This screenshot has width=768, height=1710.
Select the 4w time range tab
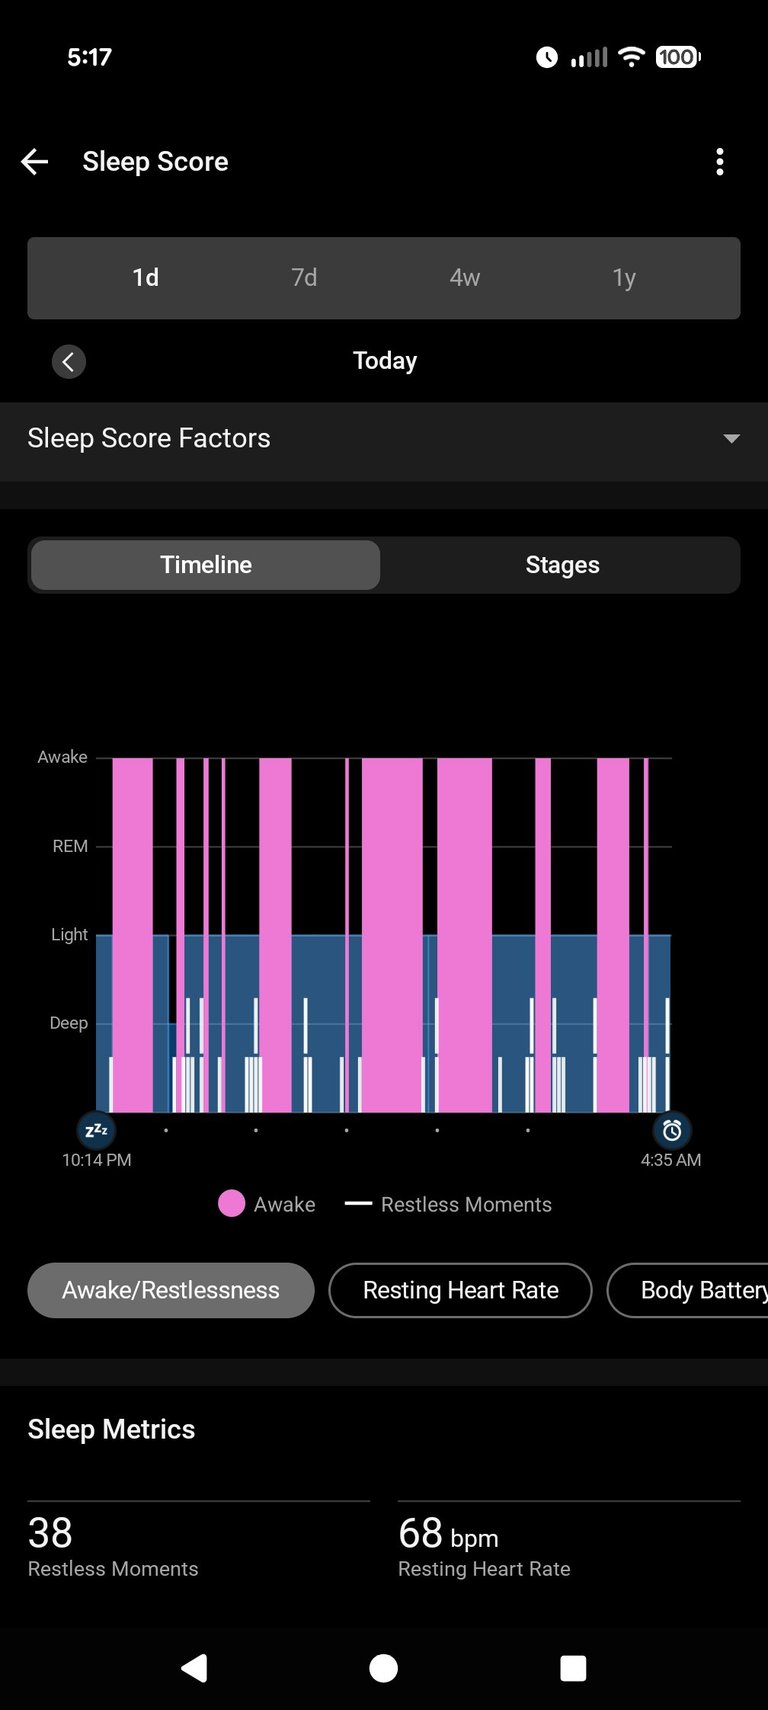(x=465, y=277)
